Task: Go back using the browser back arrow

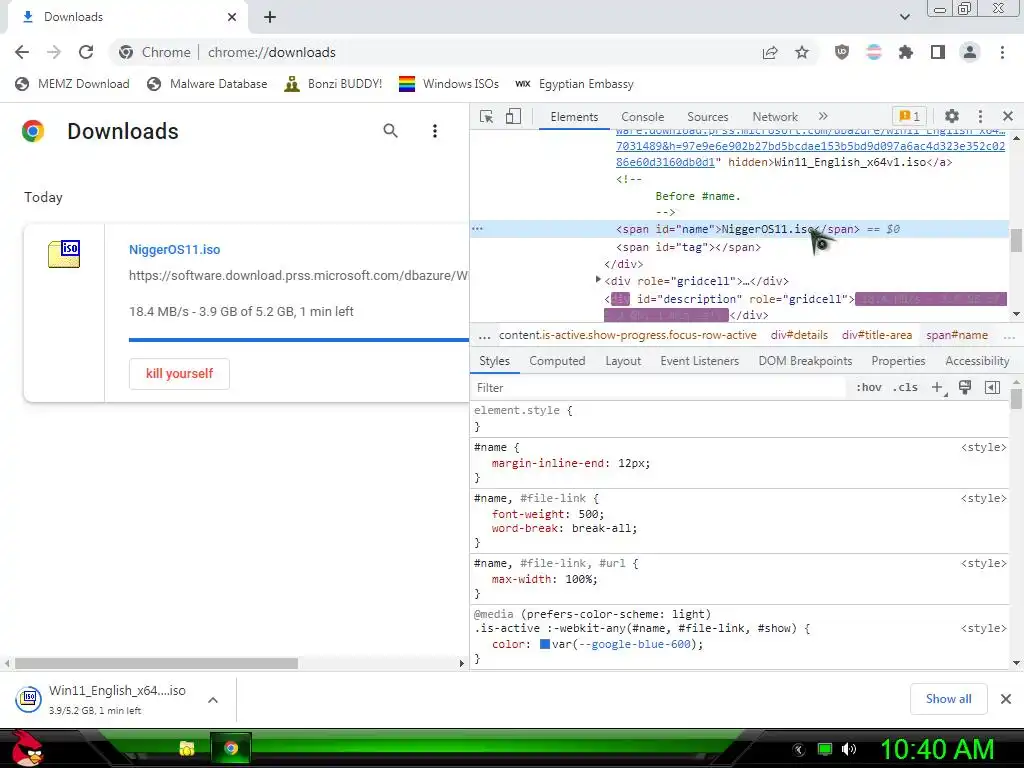Action: click(22, 52)
